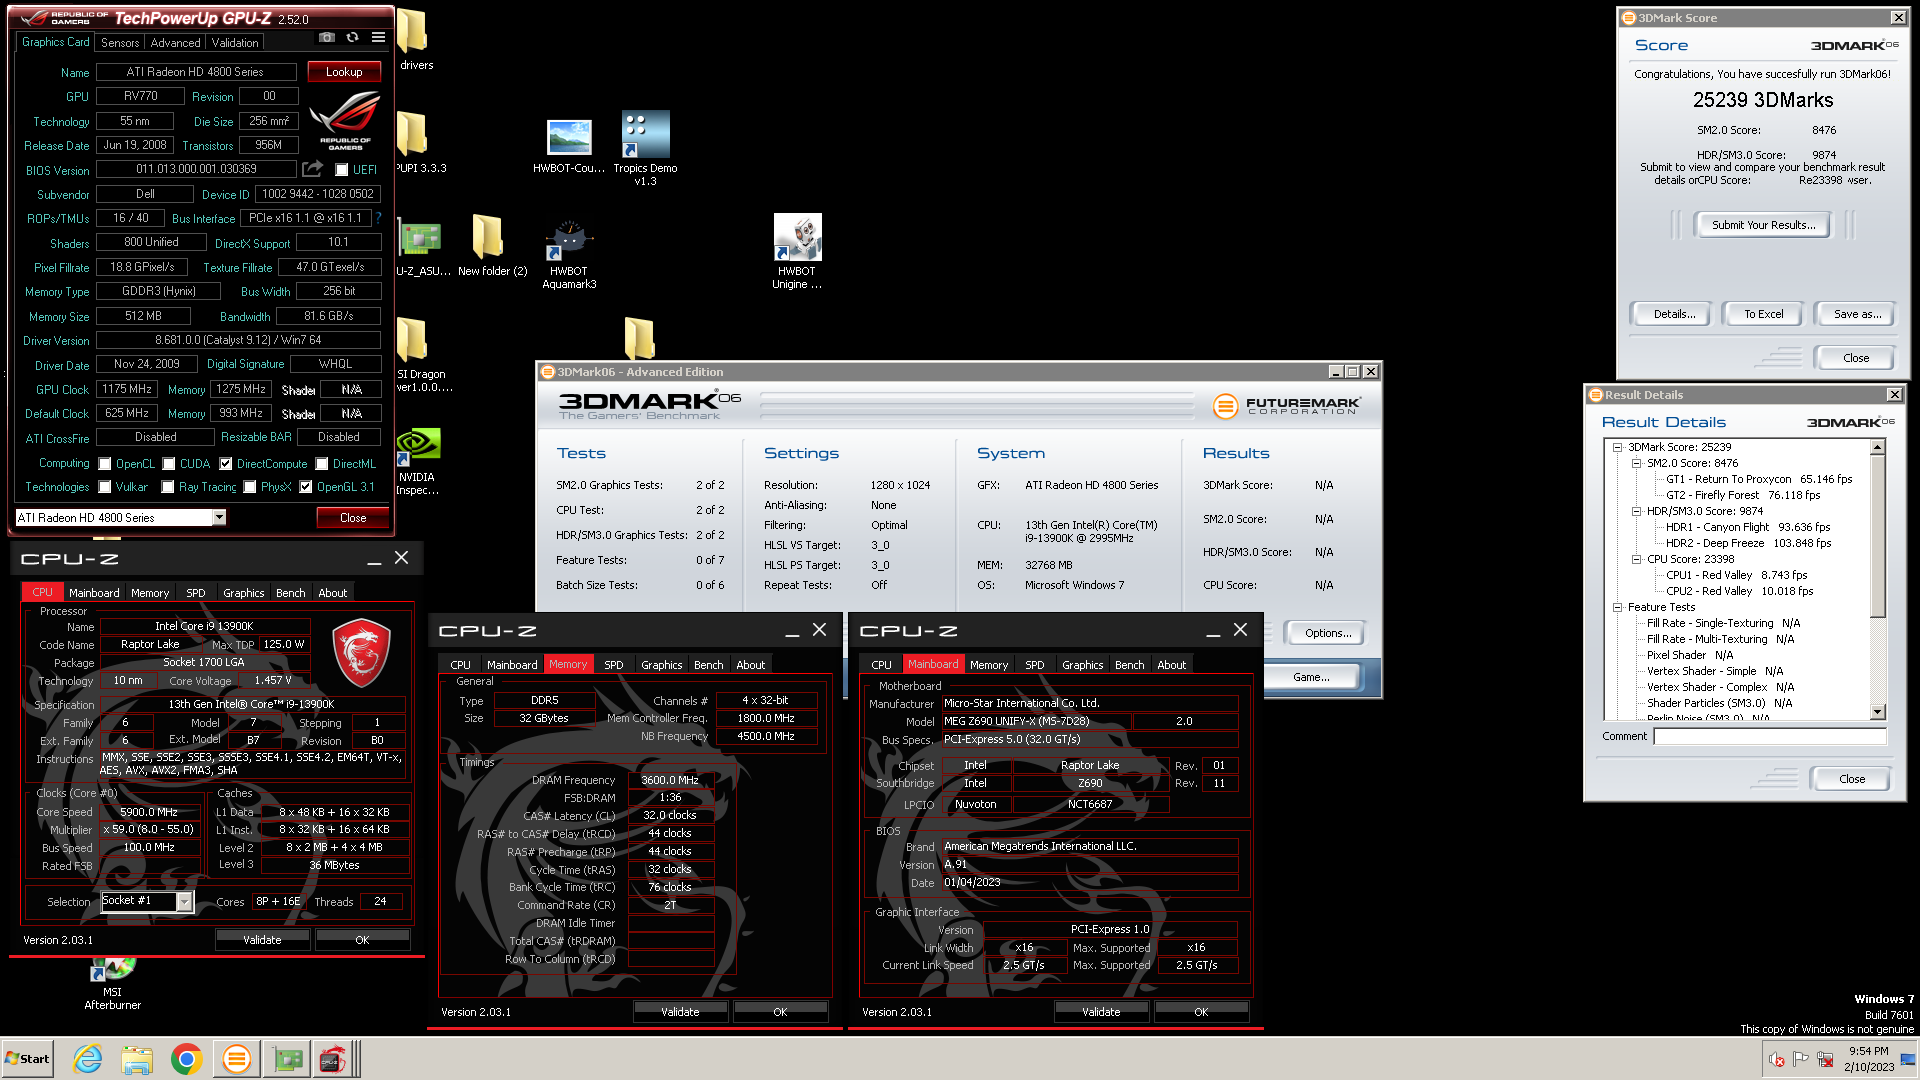Click the Save as... button
Image resolution: width=1920 pixels, height=1080 pixels.
pos(1857,314)
